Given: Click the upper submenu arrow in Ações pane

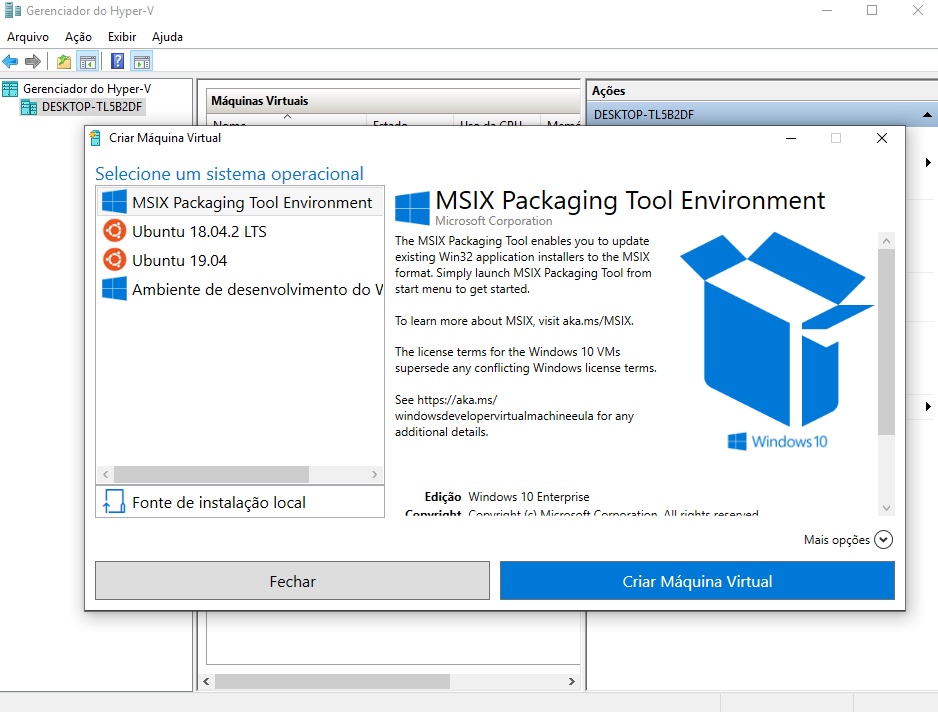Looking at the screenshot, I should click(x=928, y=163).
